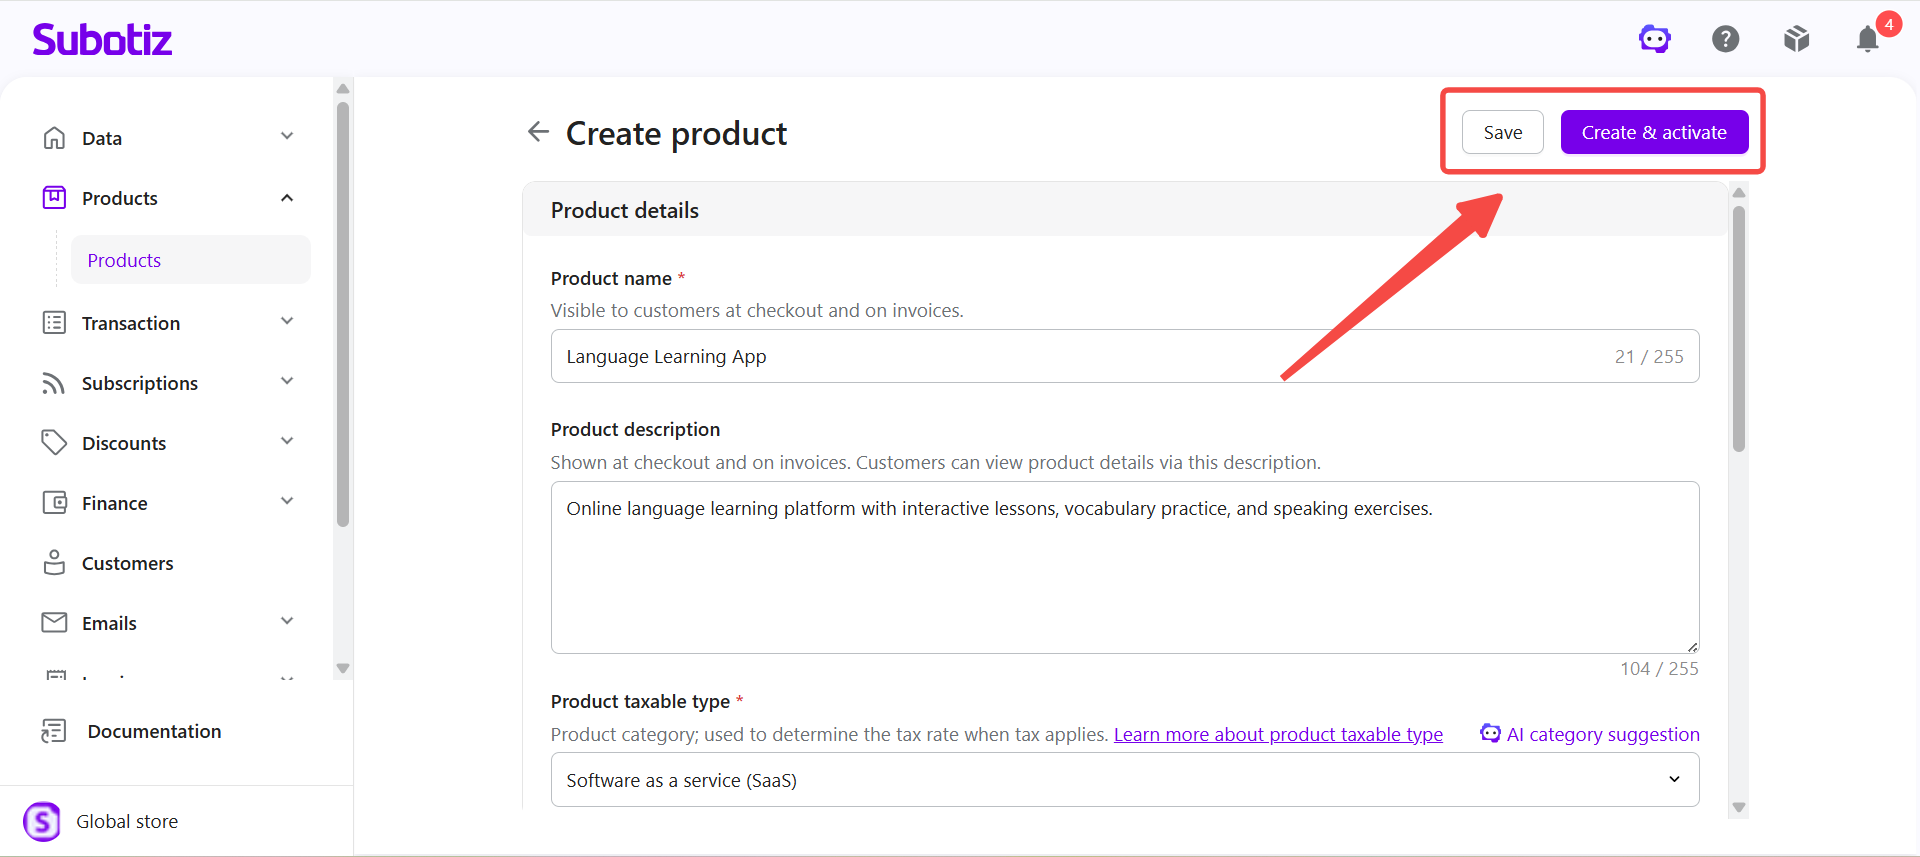Click the AI category suggestion icon
Viewport: 1920px width, 857px height.
click(1490, 733)
